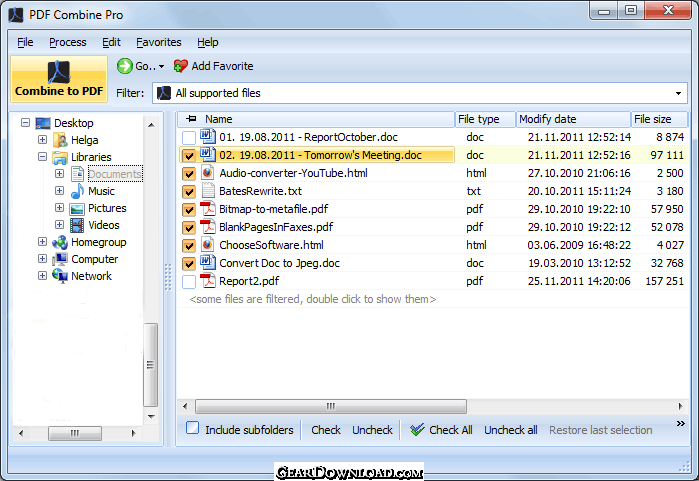699x481 pixels.
Task: Uncheck the BatesRewrite.txt checkbox
Action: click(189, 192)
